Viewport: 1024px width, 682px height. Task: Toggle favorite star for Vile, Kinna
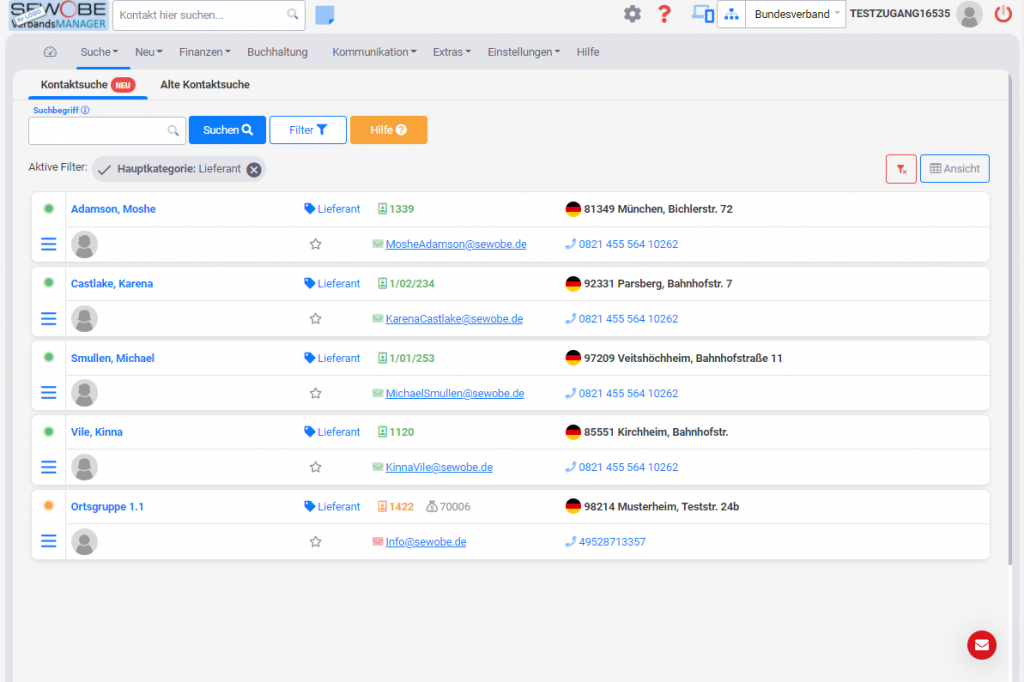(x=315, y=467)
